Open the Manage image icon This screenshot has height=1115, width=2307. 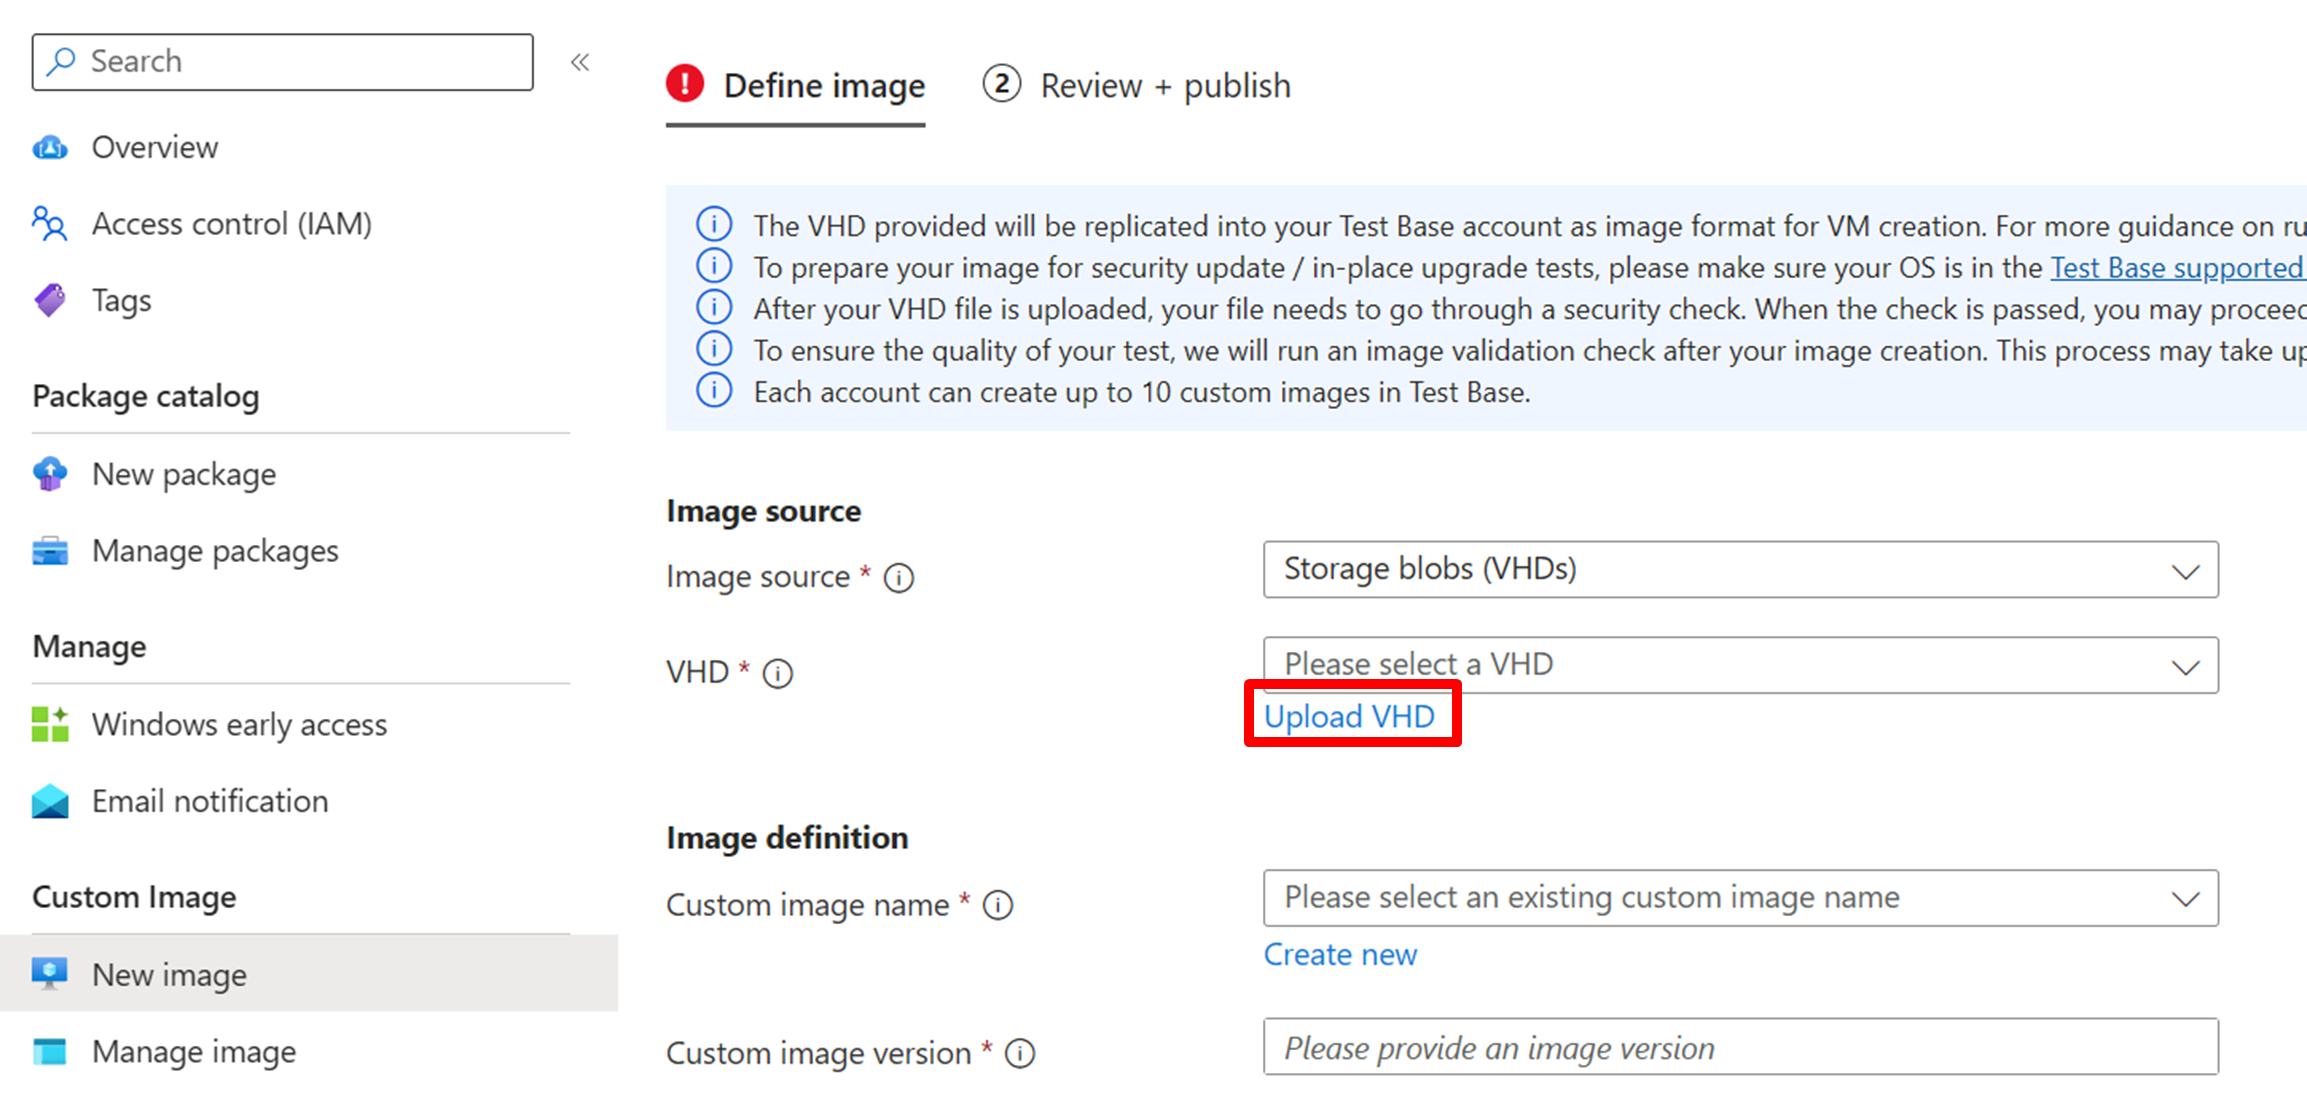click(50, 1052)
